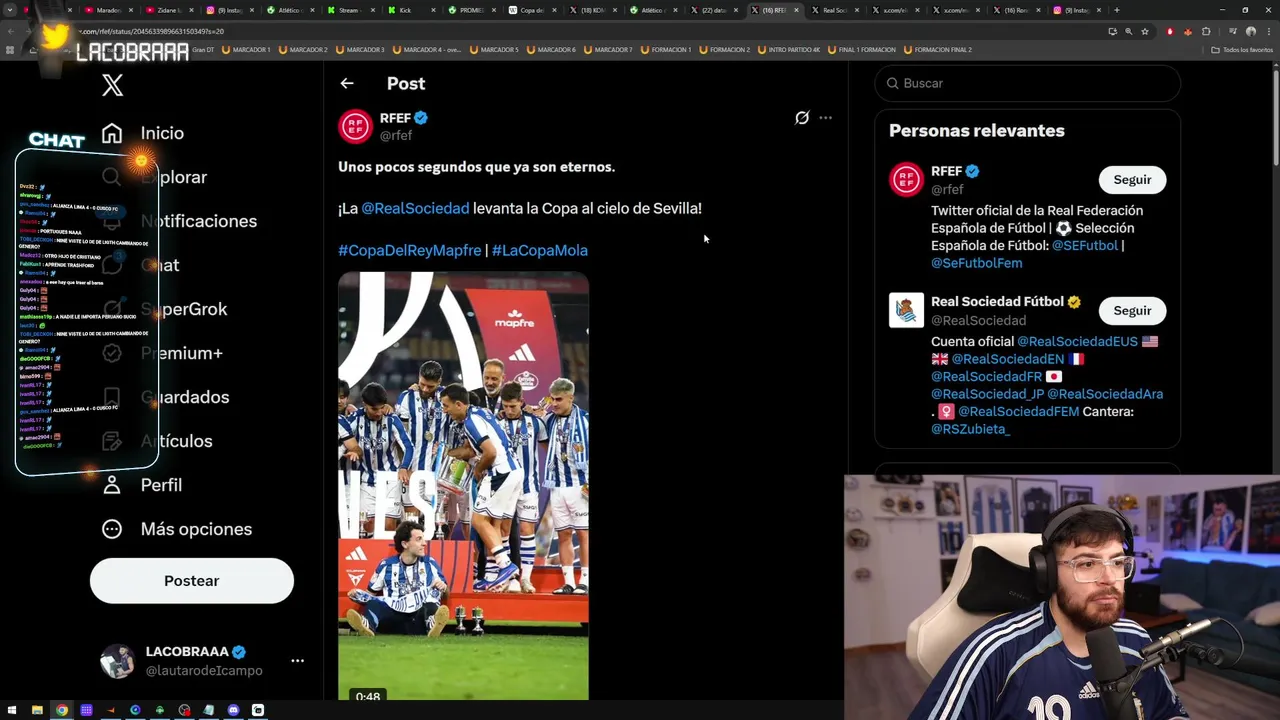Viewport: 1280px width, 720px height.
Task: Open the MARCADOR 1 bookmark
Action: pyautogui.click(x=246, y=49)
